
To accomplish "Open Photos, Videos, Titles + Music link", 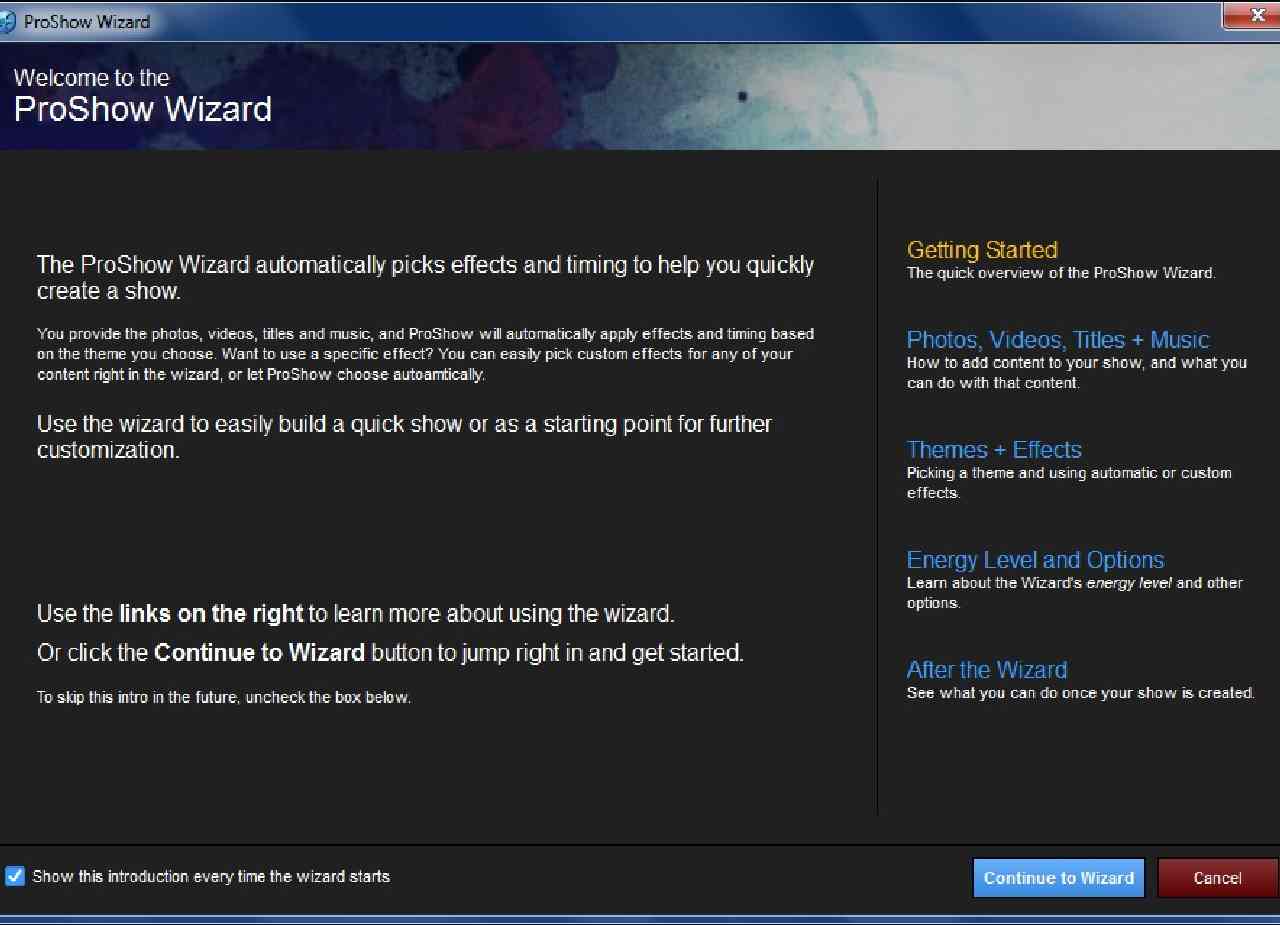I will click(x=1058, y=340).
